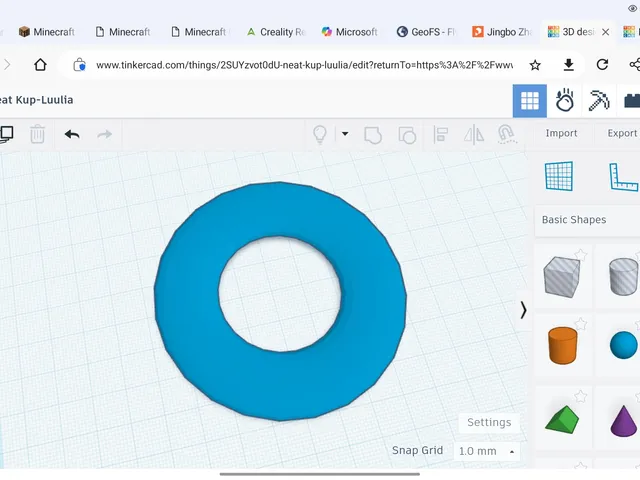The height and width of the screenshot is (480, 640).
Task: Click the Align tool icon
Action: coord(441,134)
